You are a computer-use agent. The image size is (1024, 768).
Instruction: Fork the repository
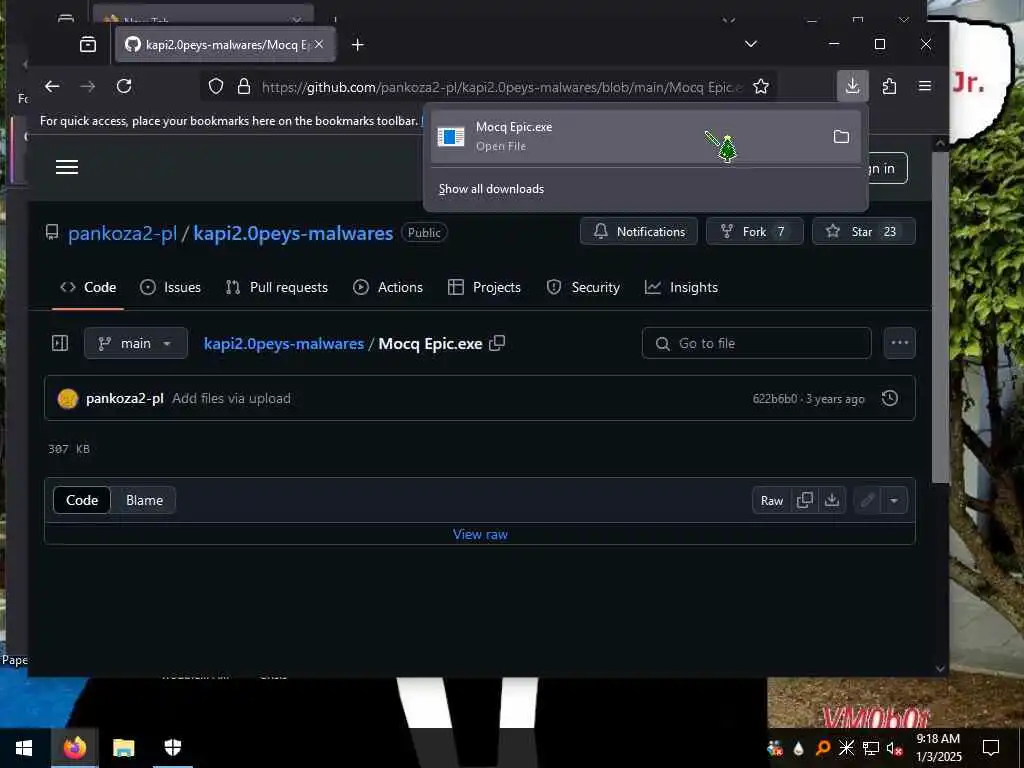coord(754,231)
